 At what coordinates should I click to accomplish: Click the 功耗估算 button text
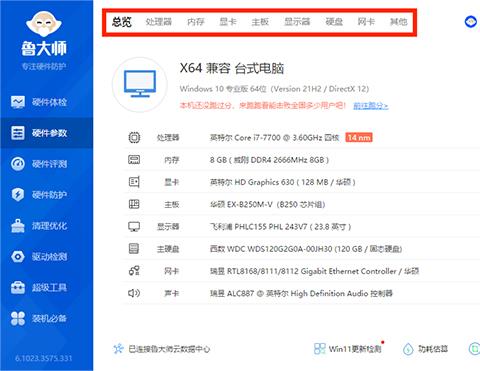click(x=433, y=349)
